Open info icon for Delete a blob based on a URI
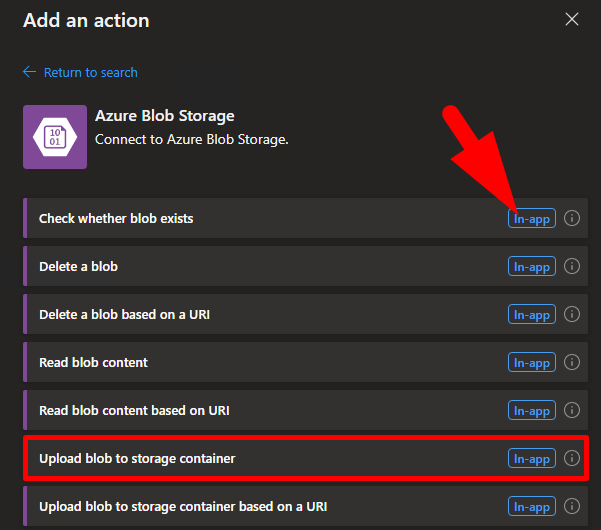601x530 pixels. point(572,314)
